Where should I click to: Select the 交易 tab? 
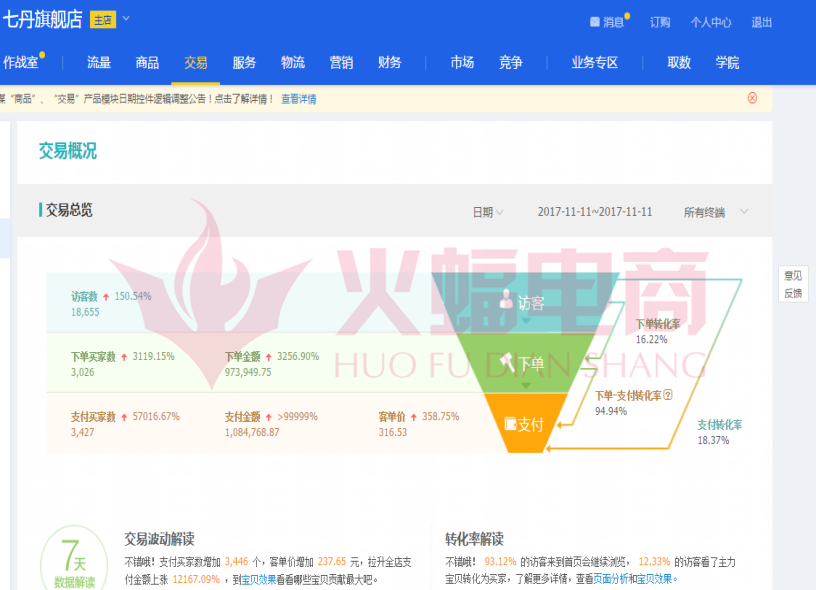(196, 62)
